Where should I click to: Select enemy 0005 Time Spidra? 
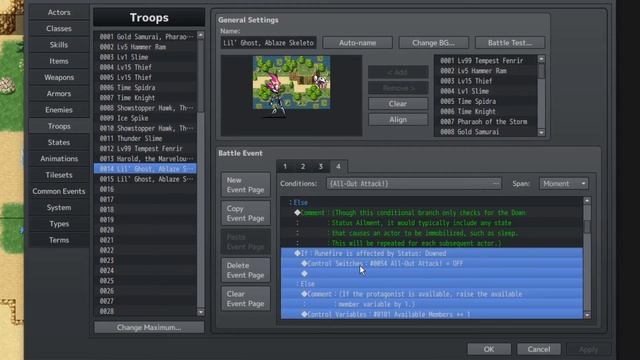click(x=486, y=101)
